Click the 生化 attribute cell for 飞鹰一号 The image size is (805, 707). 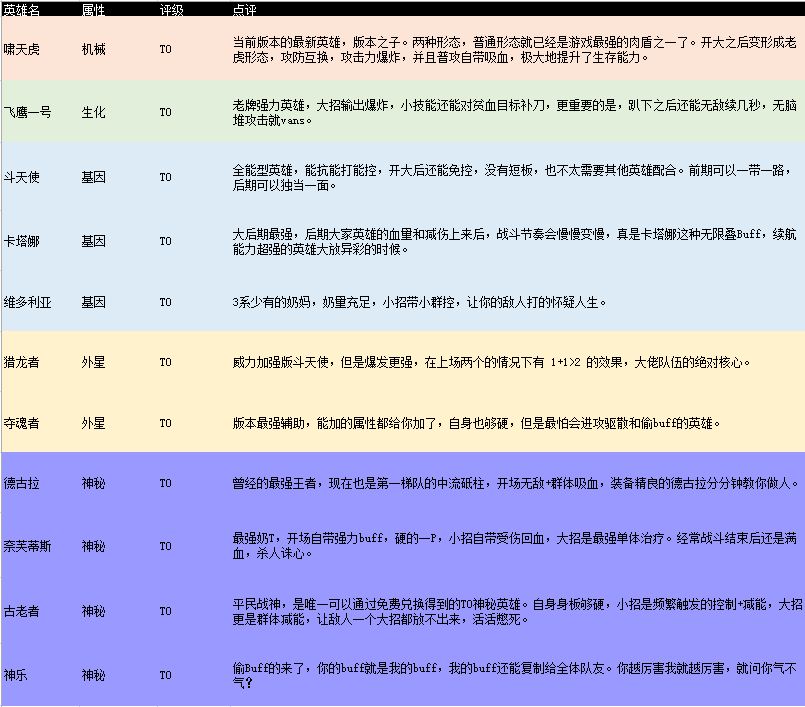click(x=92, y=112)
